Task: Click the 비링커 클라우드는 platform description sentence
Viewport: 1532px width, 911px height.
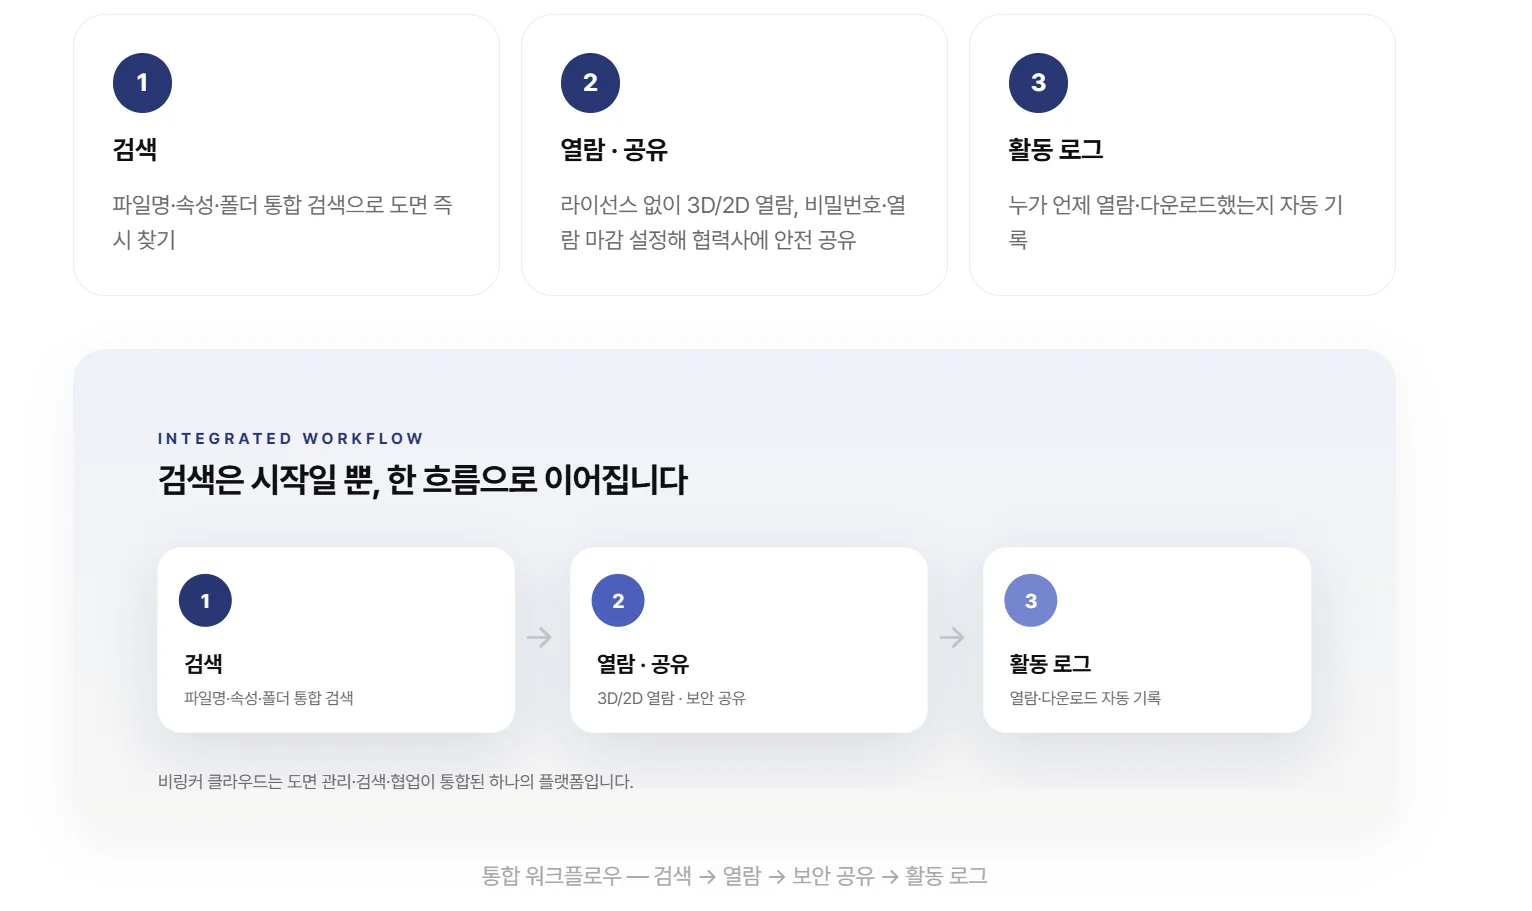Action: pyautogui.click(x=396, y=782)
